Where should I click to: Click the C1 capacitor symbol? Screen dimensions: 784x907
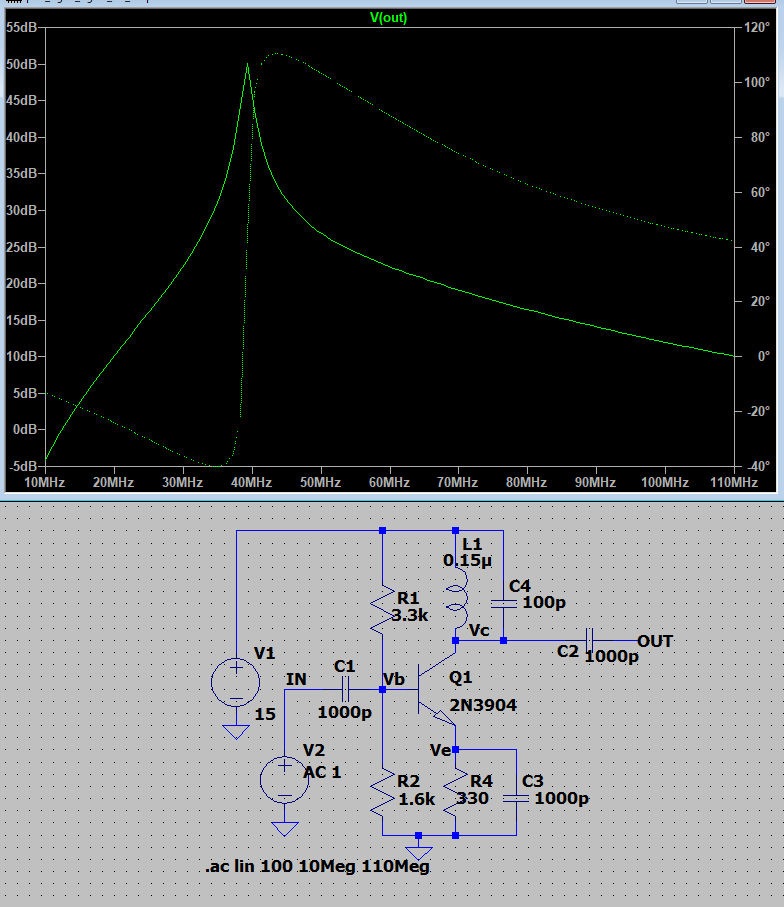[x=345, y=689]
